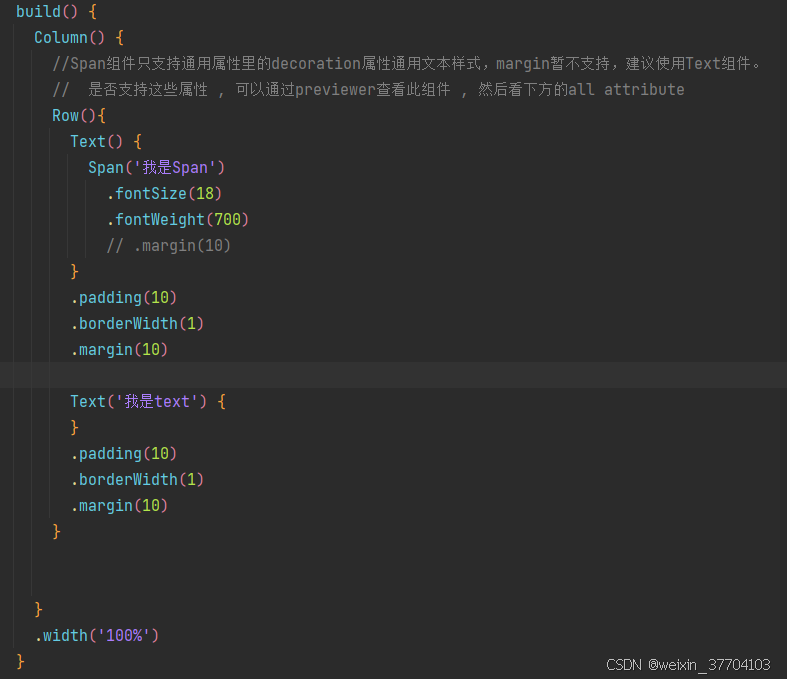Click the highlighted blank current line
787x679 pixels.
coord(394,375)
